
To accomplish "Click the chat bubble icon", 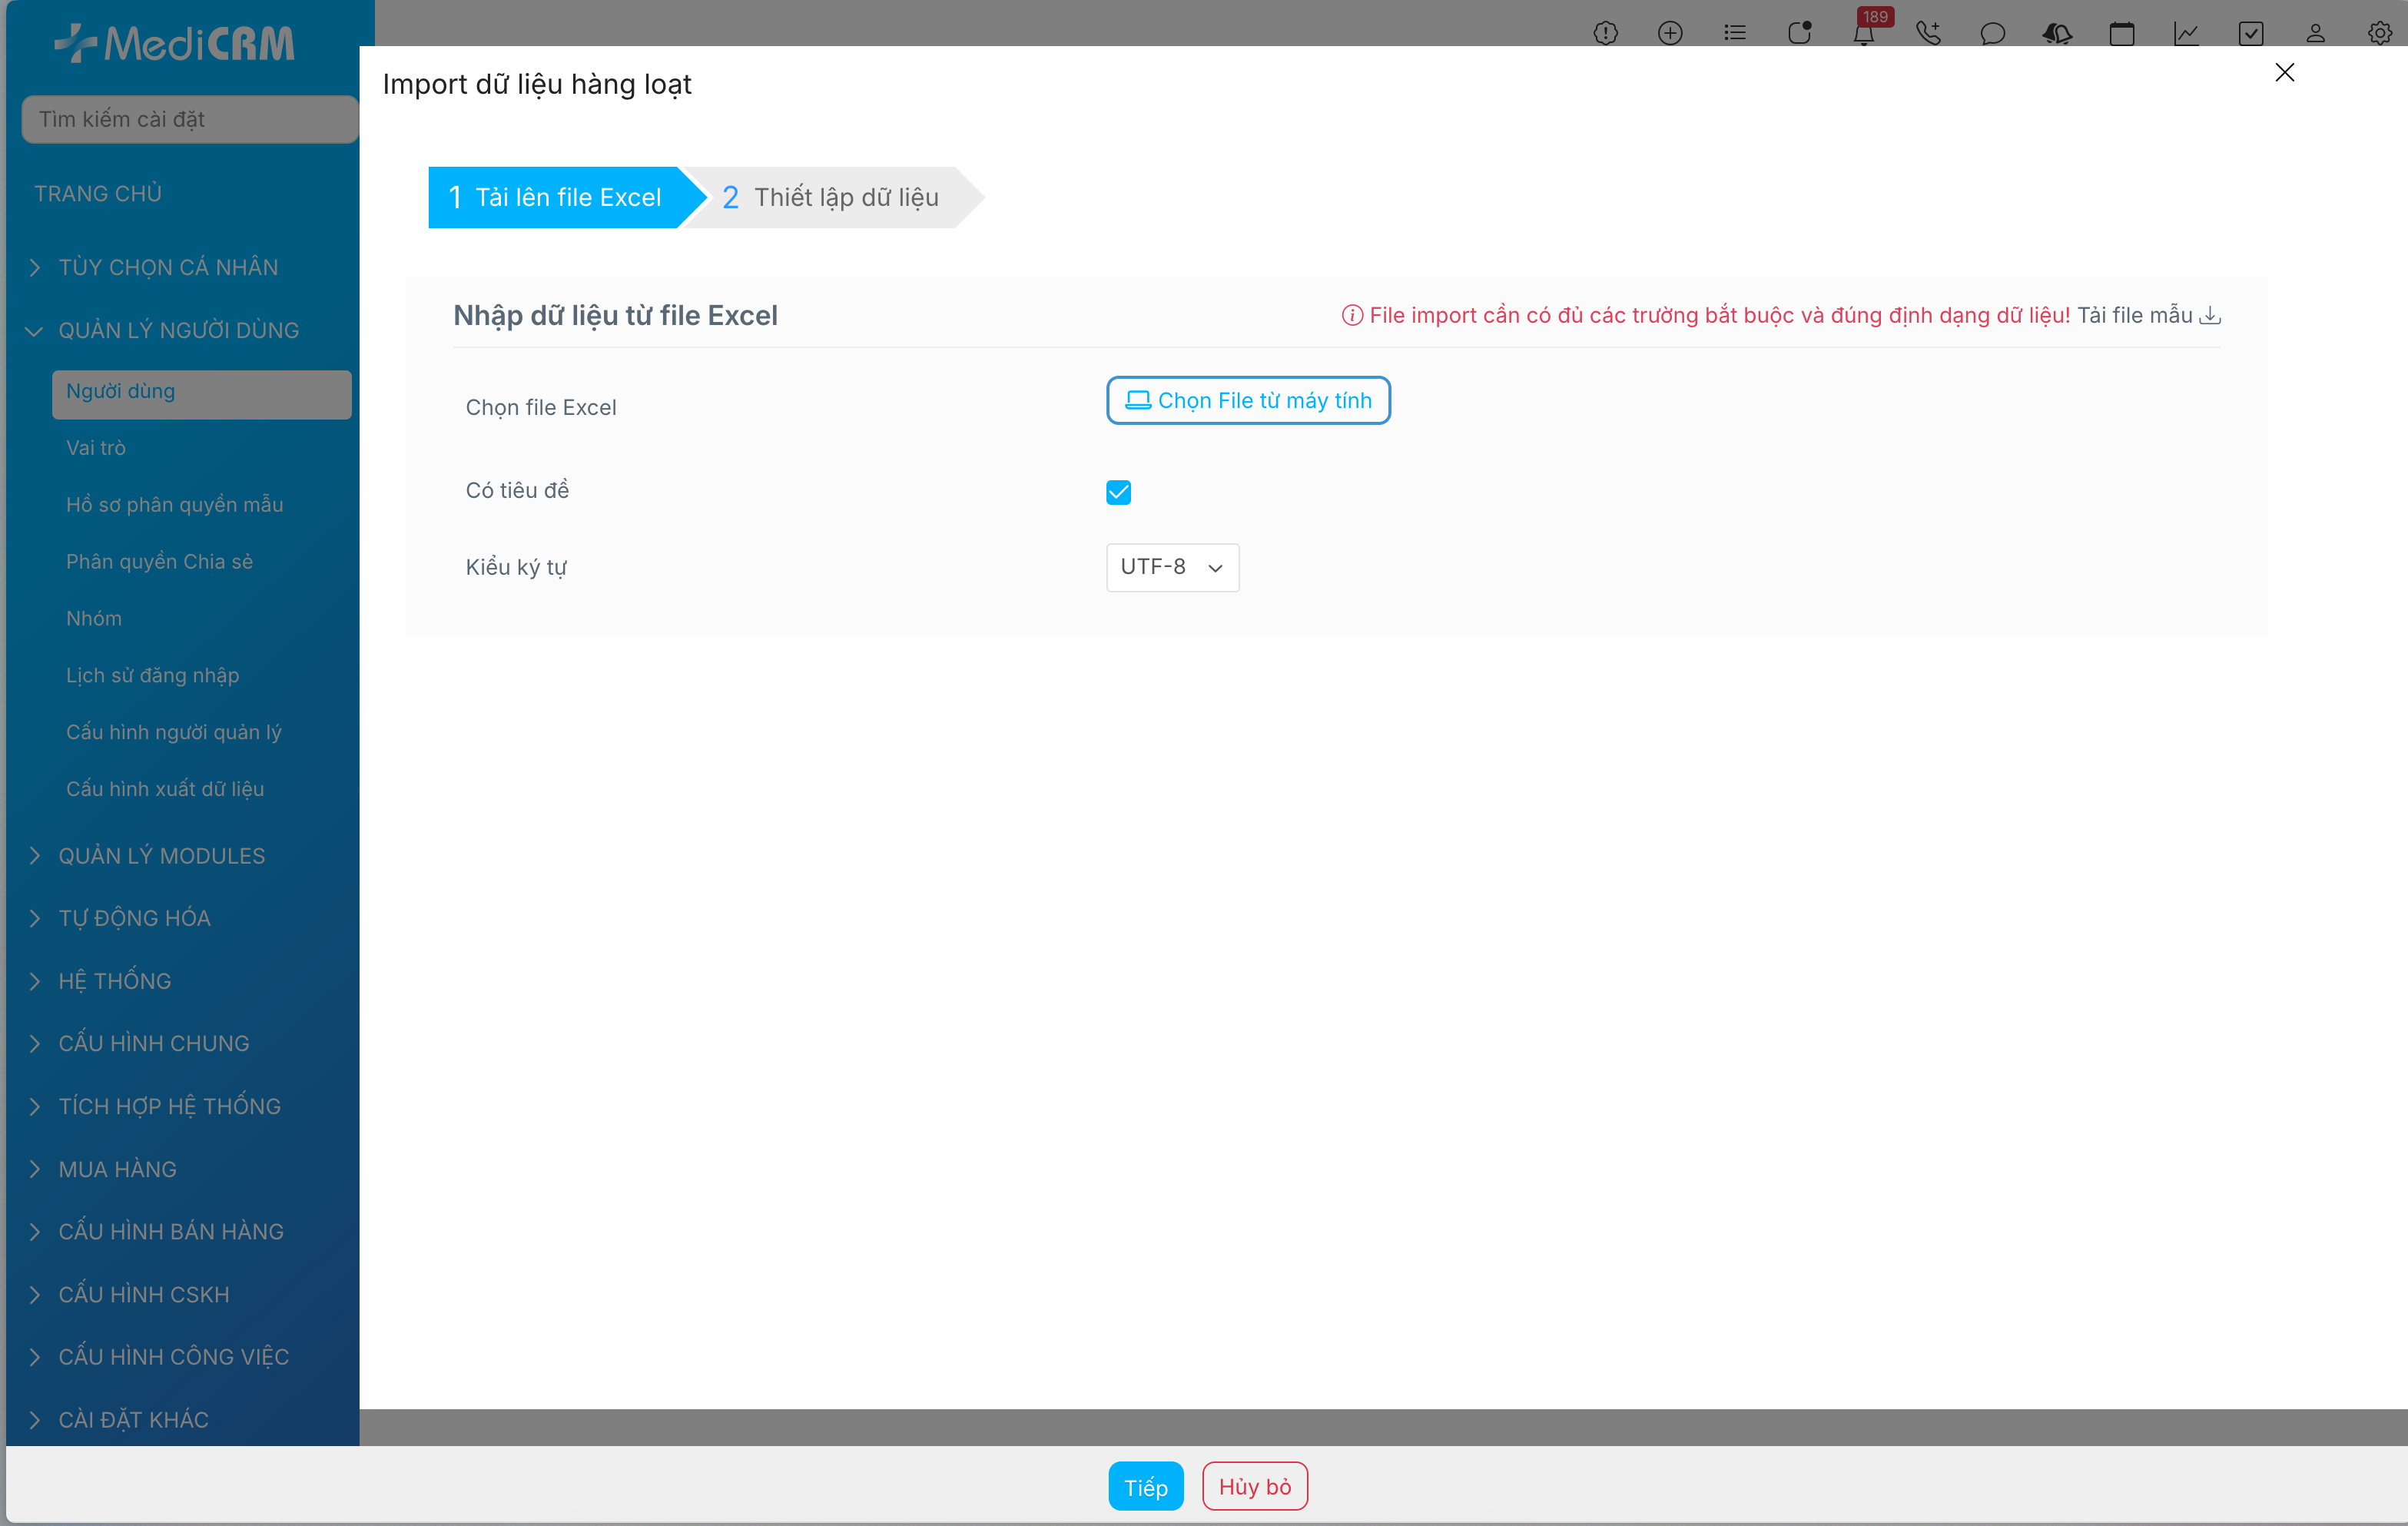I will pos(1992,34).
